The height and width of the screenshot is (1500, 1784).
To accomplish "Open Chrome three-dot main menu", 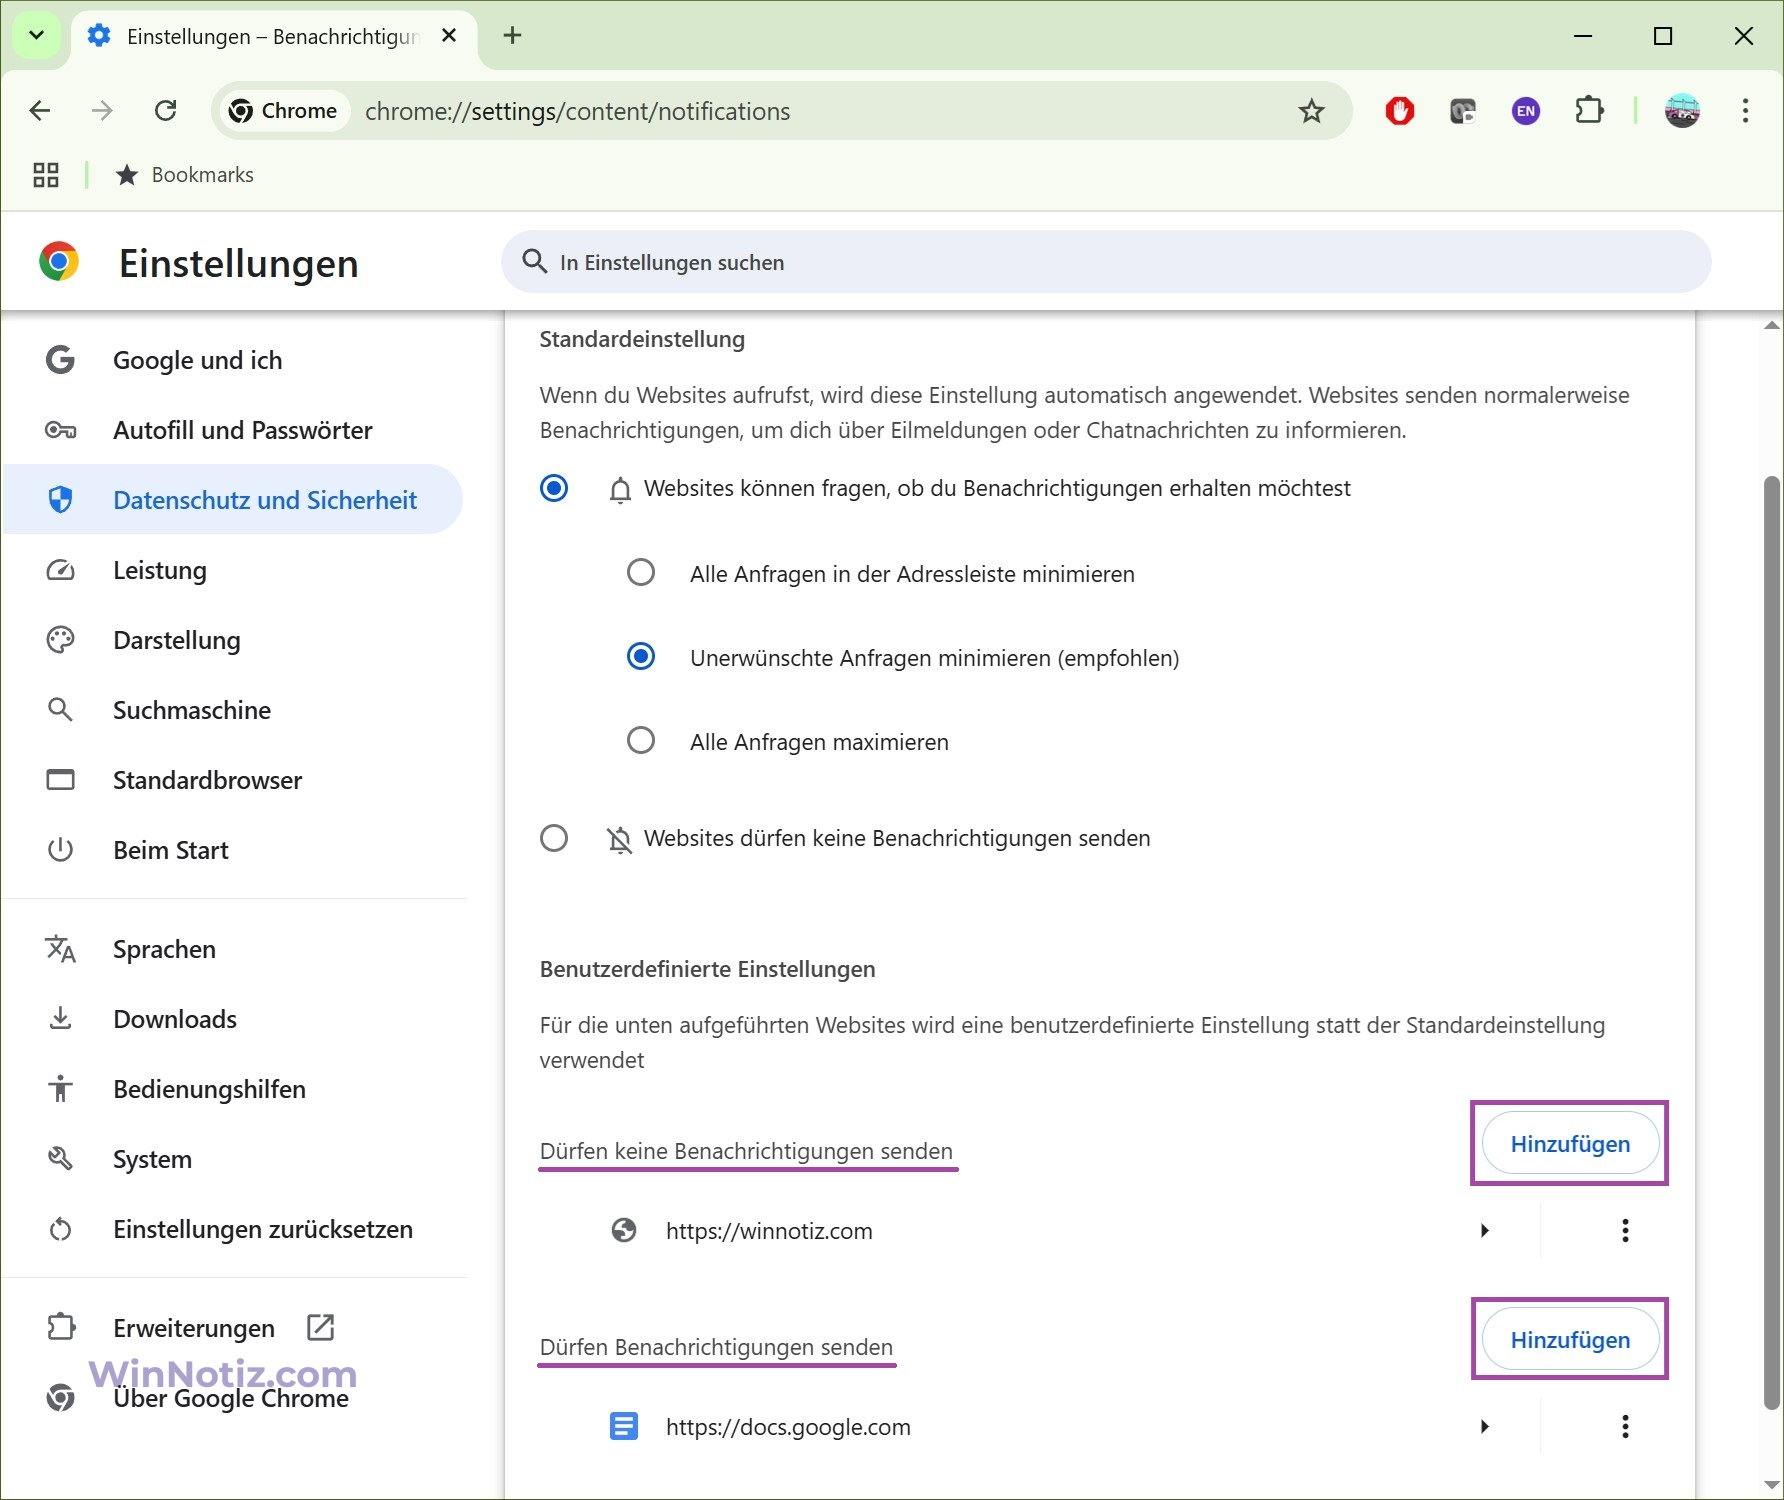I will [x=1745, y=111].
